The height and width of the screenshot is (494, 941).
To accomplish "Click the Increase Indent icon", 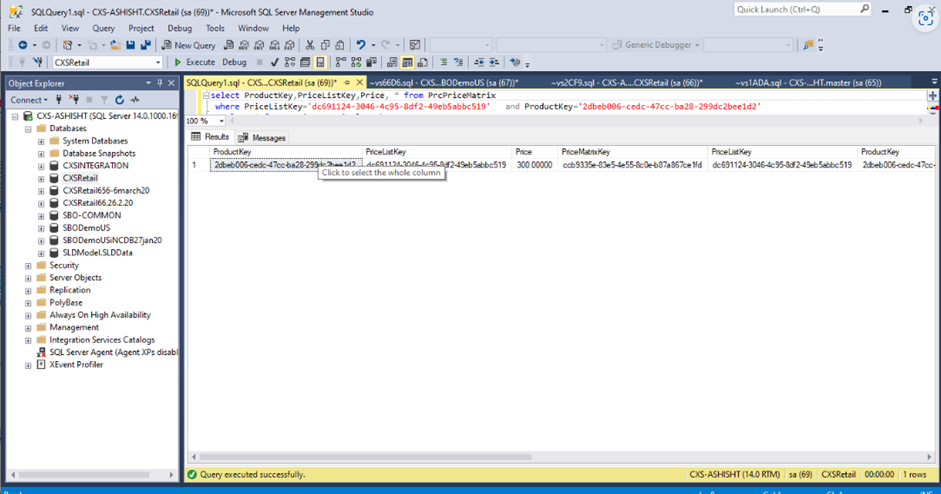I will (494, 62).
